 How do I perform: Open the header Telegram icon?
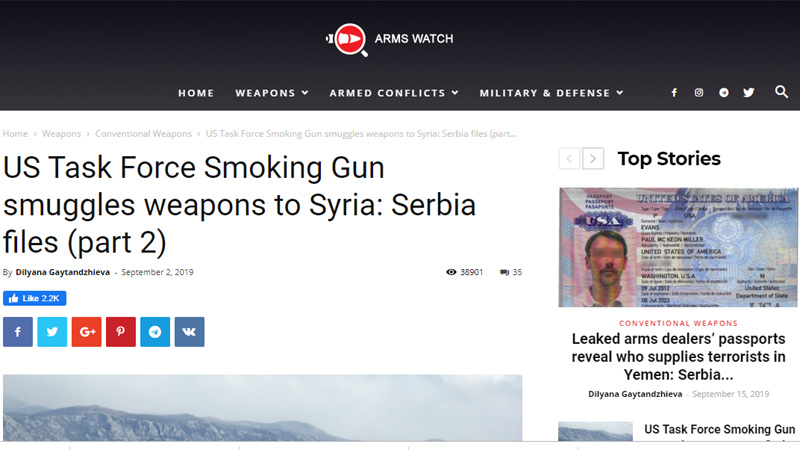pos(723,93)
